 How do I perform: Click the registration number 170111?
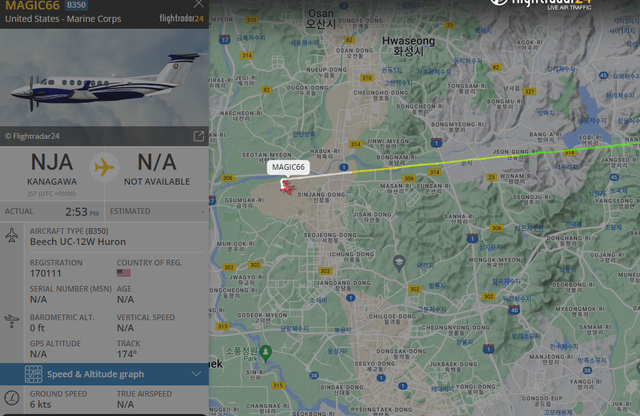coord(46,273)
